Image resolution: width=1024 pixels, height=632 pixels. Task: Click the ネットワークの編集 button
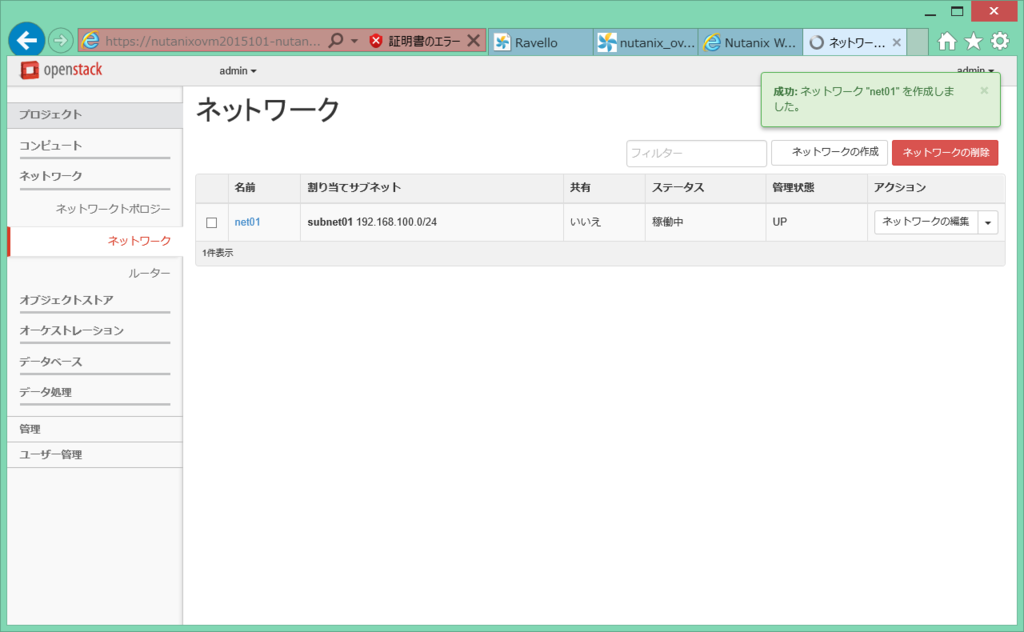pos(925,222)
